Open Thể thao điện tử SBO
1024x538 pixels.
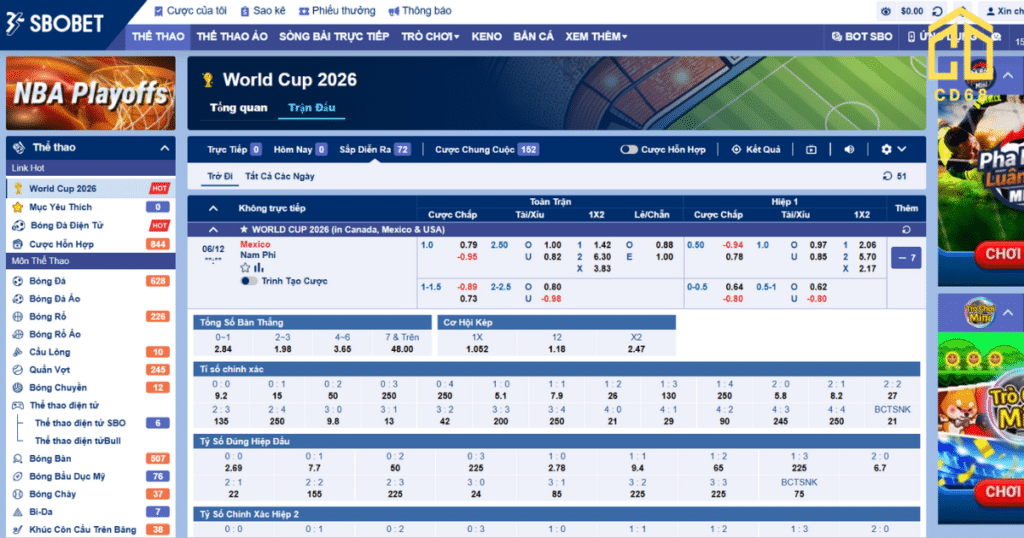click(x=80, y=423)
